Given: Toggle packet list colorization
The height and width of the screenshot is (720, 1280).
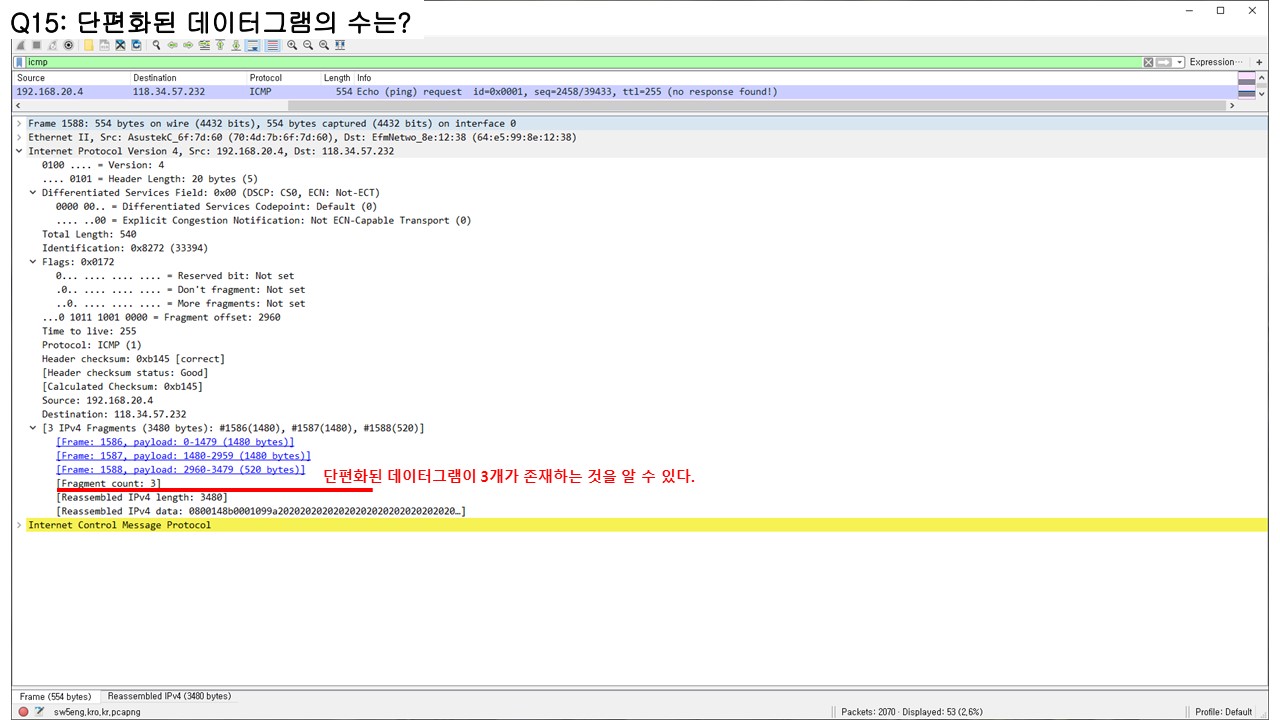Looking at the screenshot, I should click(272, 45).
